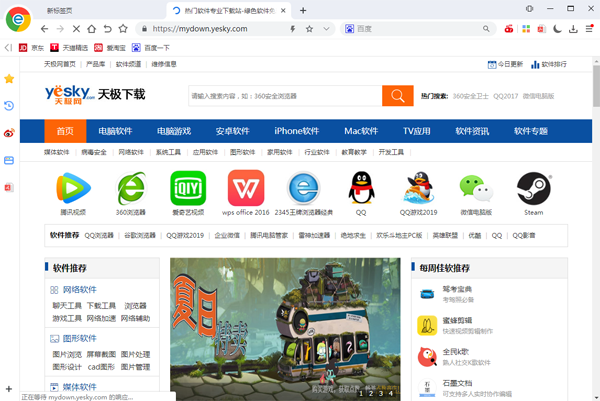The image size is (600, 401).
Task: Open the 百度一下 bookmark
Action: coord(151,47)
